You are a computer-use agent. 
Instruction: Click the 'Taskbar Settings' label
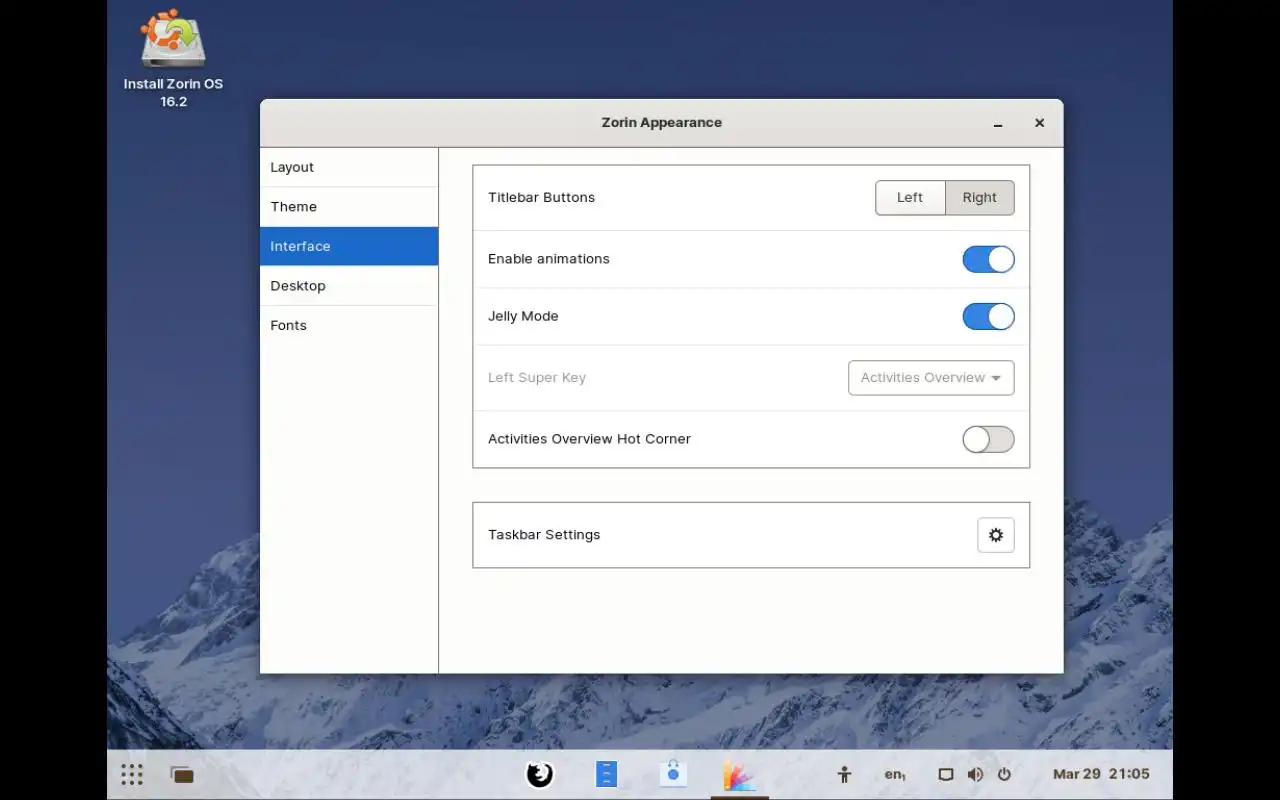[544, 535]
